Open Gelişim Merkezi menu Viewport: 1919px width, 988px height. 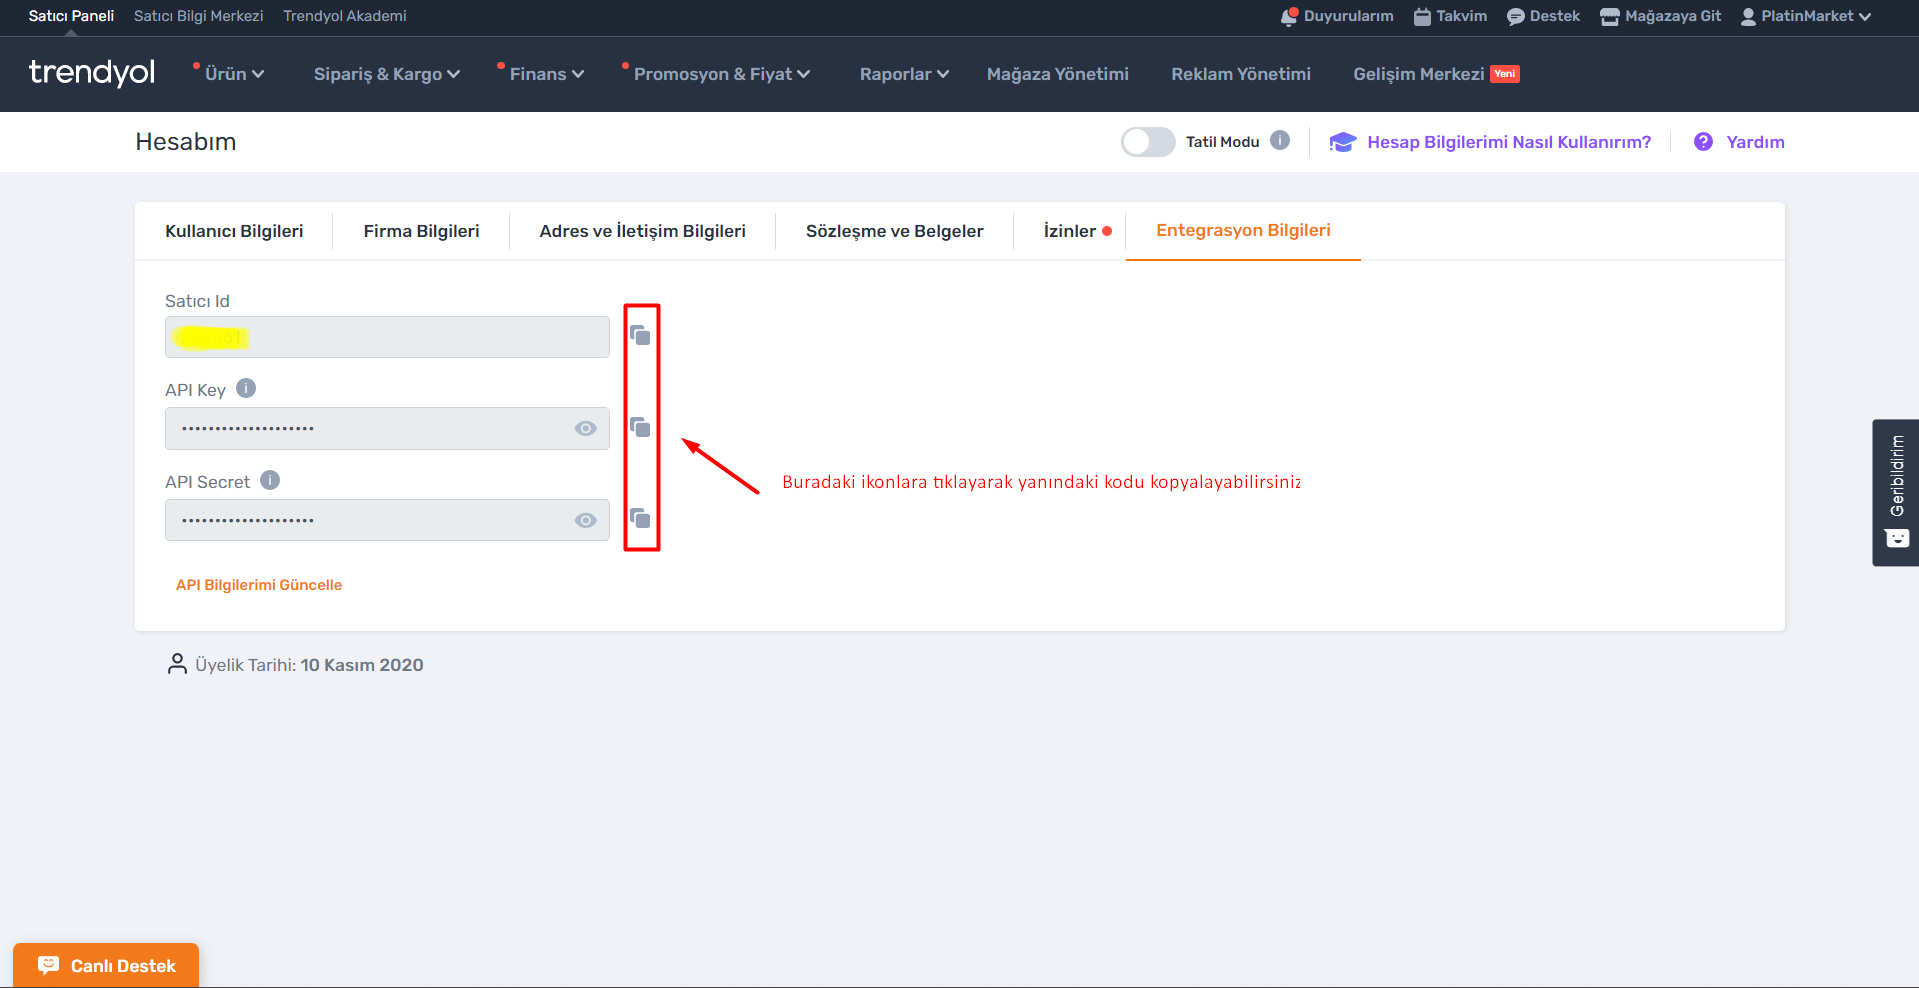(1436, 74)
